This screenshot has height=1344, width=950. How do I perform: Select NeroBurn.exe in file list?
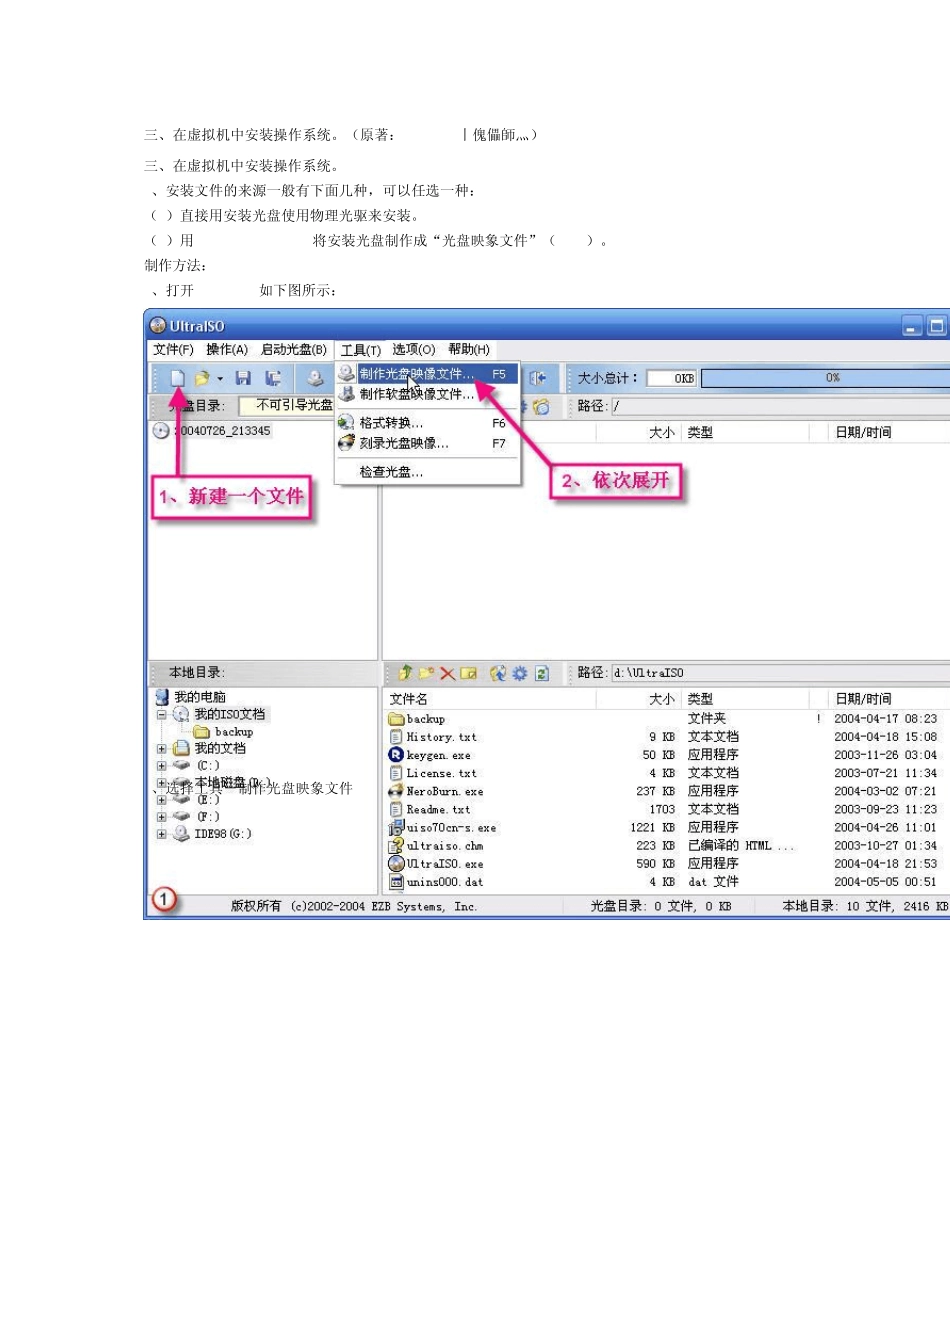click(x=444, y=791)
